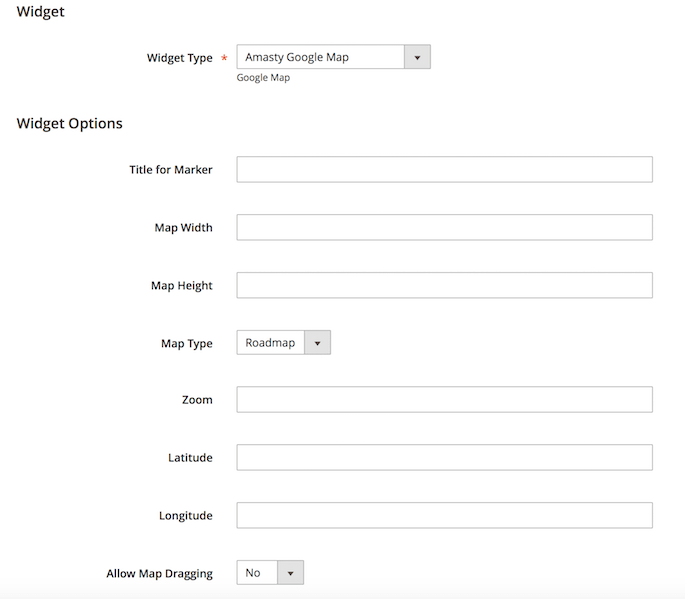Open the Allow Map Dragging dropdown

pyautogui.click(x=270, y=573)
